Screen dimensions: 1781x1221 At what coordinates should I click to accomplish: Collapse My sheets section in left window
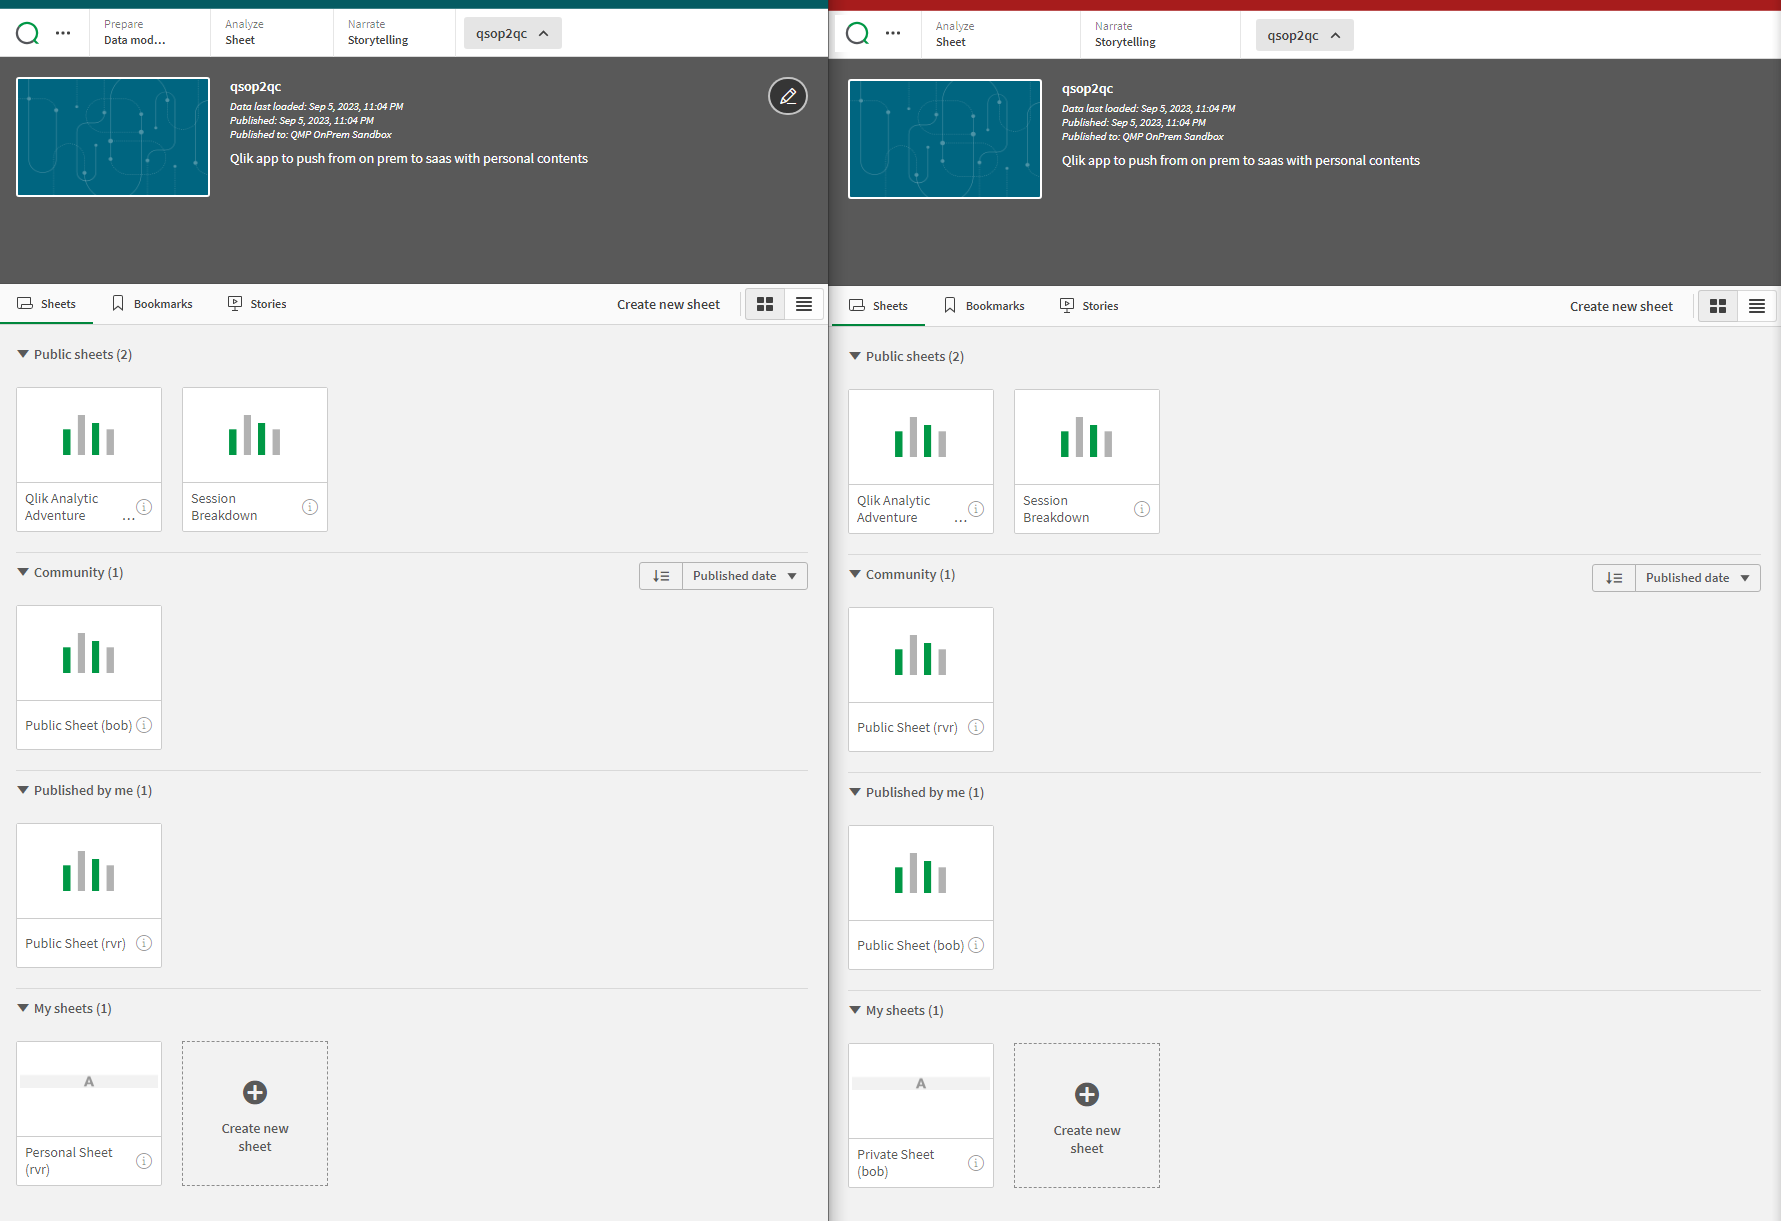(x=23, y=1008)
